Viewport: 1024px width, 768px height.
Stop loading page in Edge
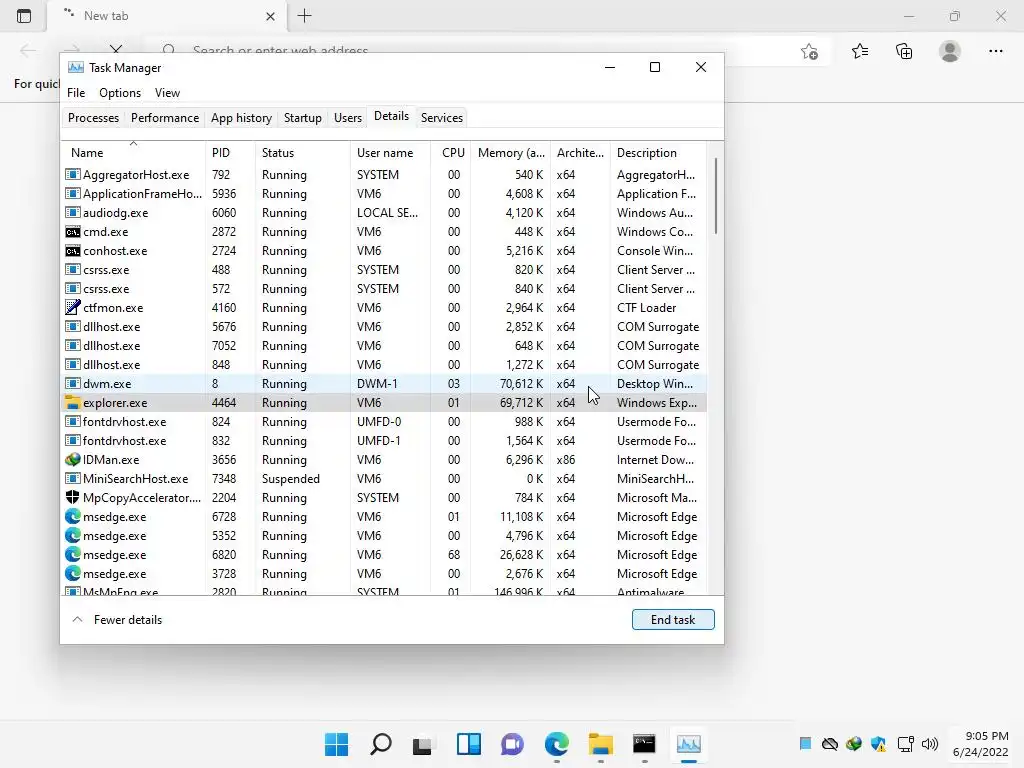pos(116,48)
